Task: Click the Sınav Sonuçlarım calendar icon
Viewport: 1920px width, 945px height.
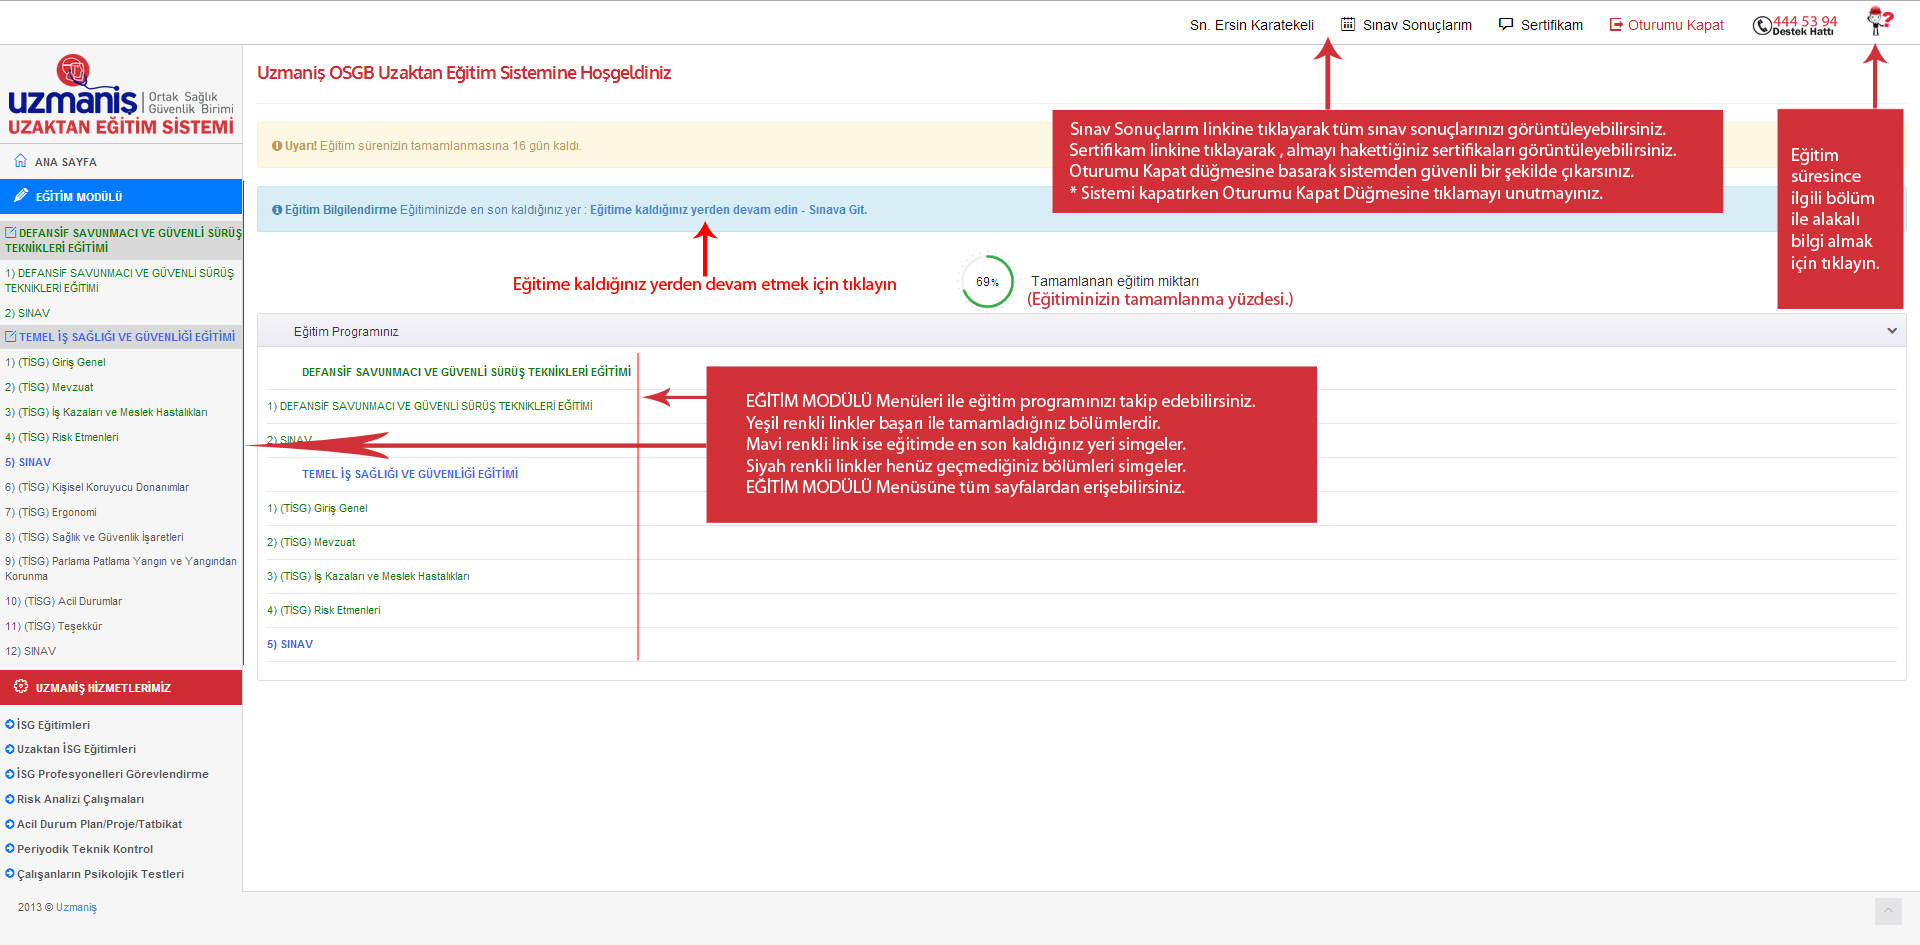Action: click(x=1348, y=24)
